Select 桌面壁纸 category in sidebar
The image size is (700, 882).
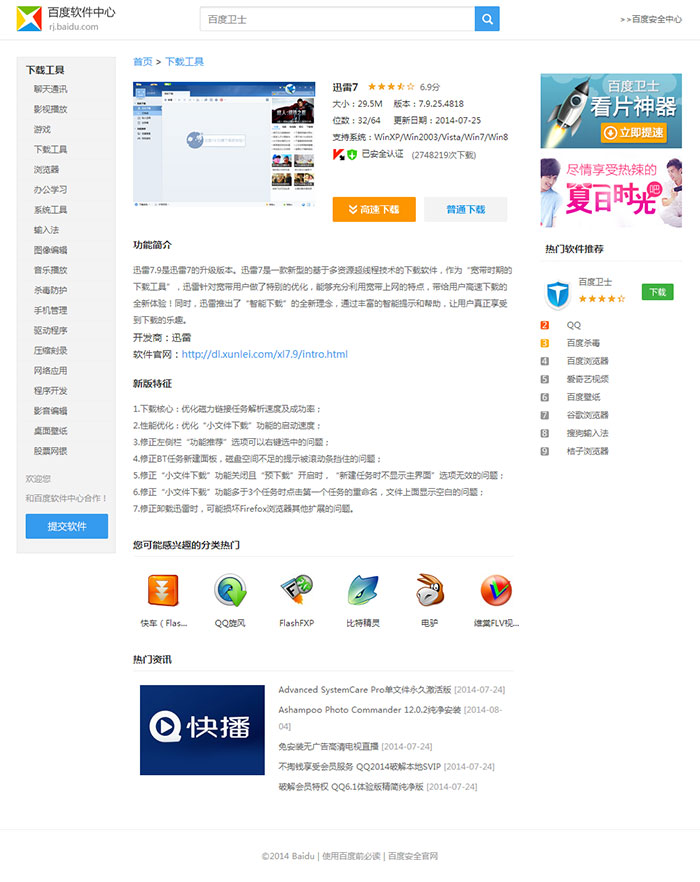coord(50,431)
